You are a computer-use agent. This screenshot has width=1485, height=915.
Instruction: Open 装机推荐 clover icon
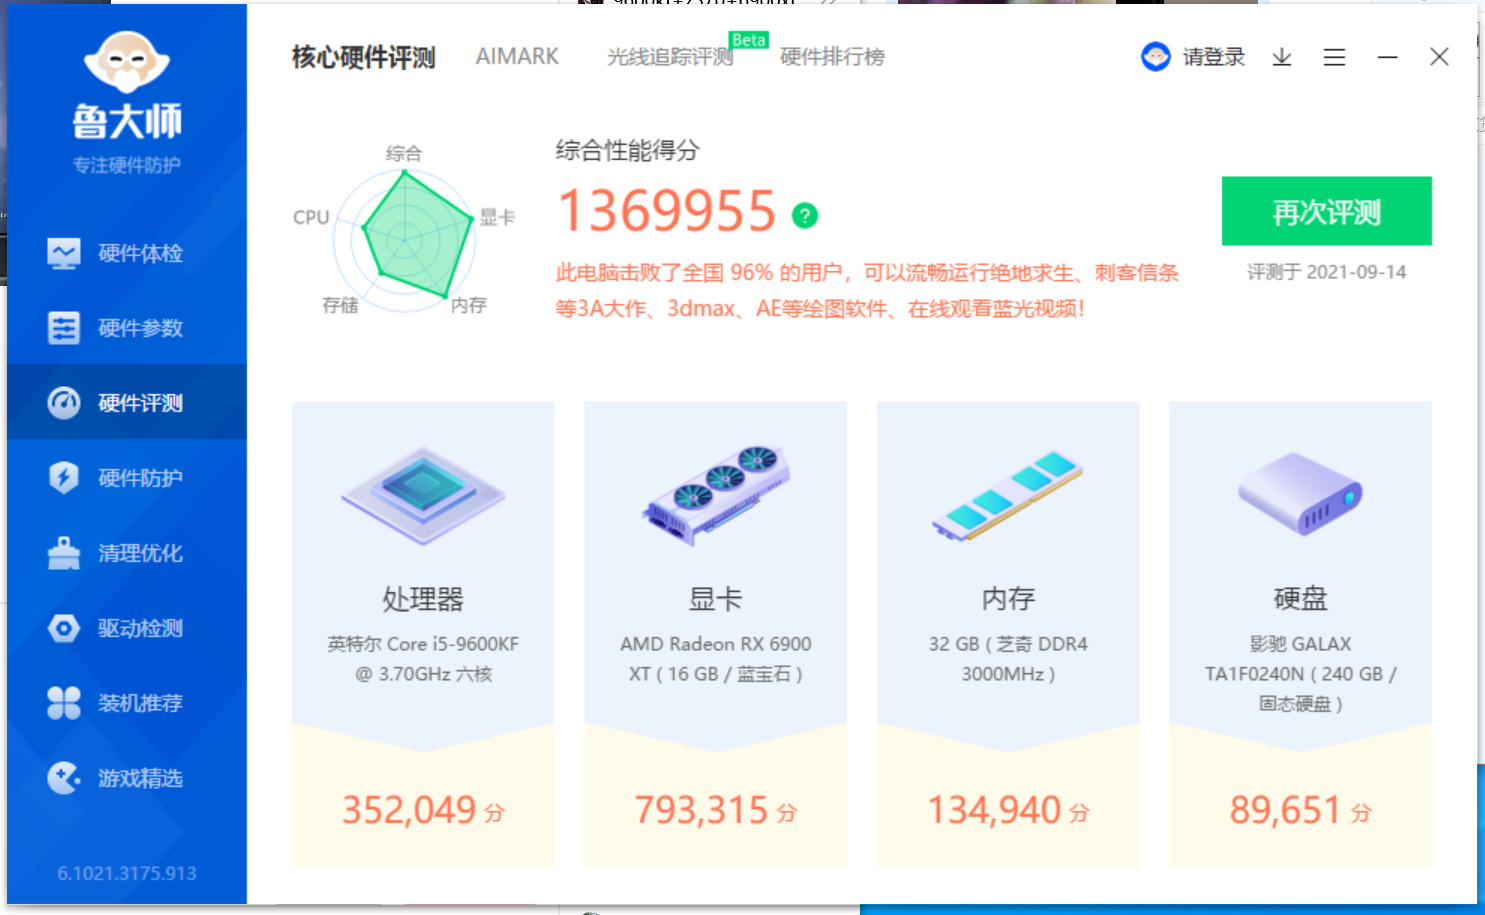click(x=64, y=703)
